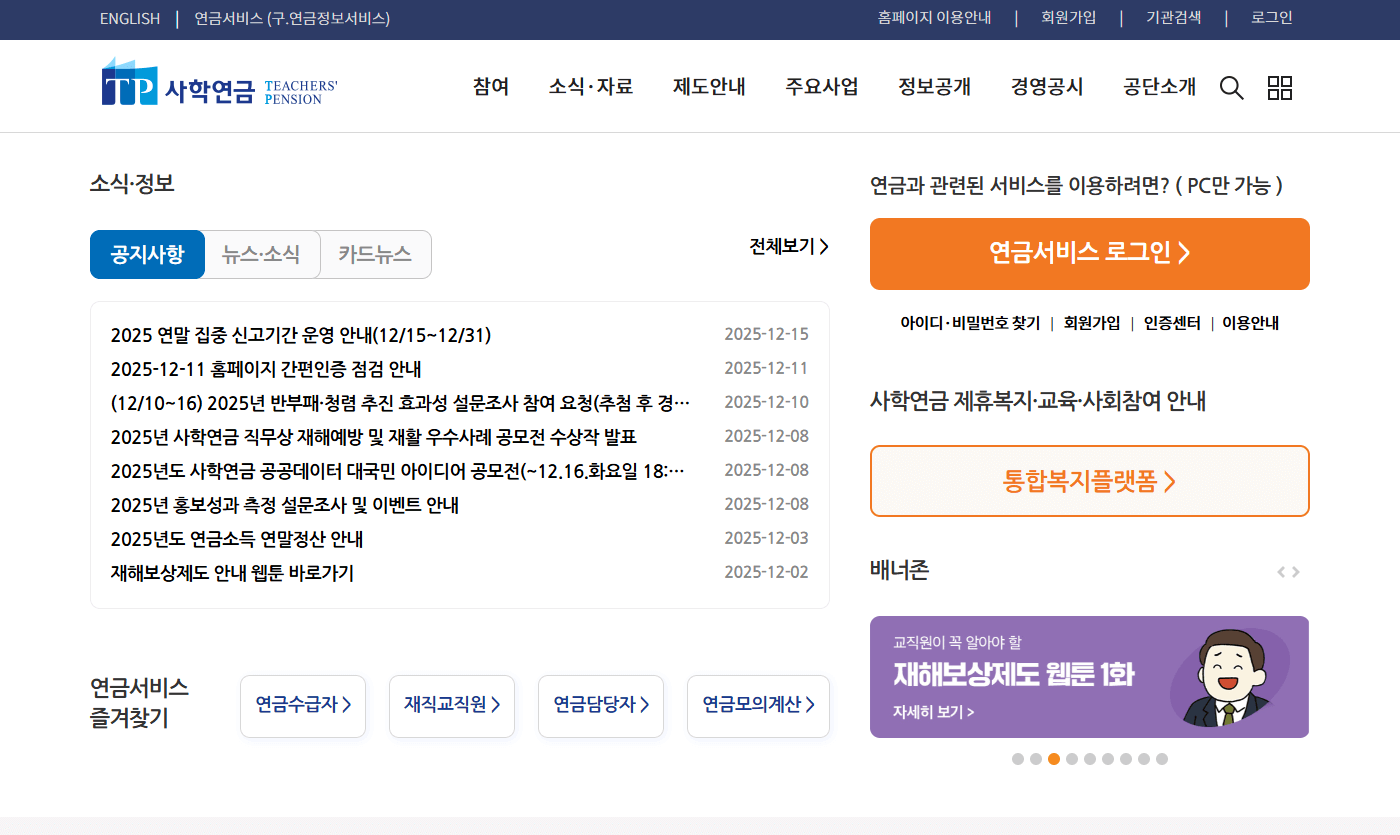Open the all-menu grid icon
The width and height of the screenshot is (1400, 835).
pos(1280,88)
